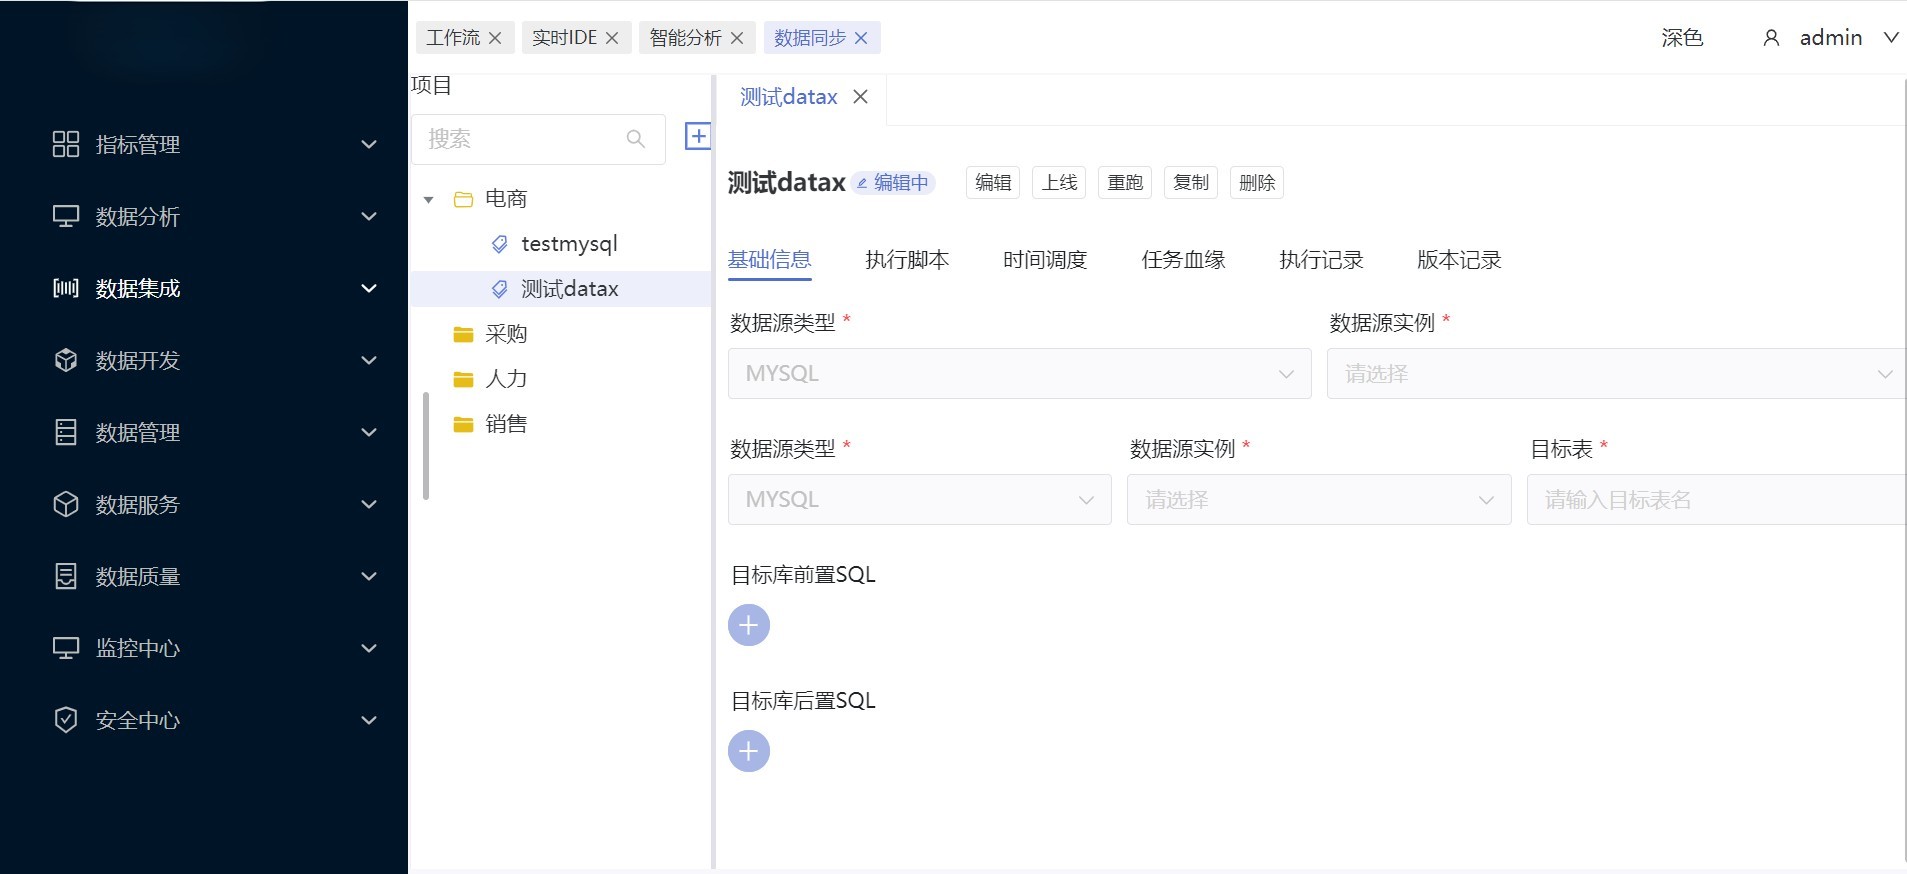Expand the 数据开发 menu chevron
1907x874 pixels.
(369, 360)
